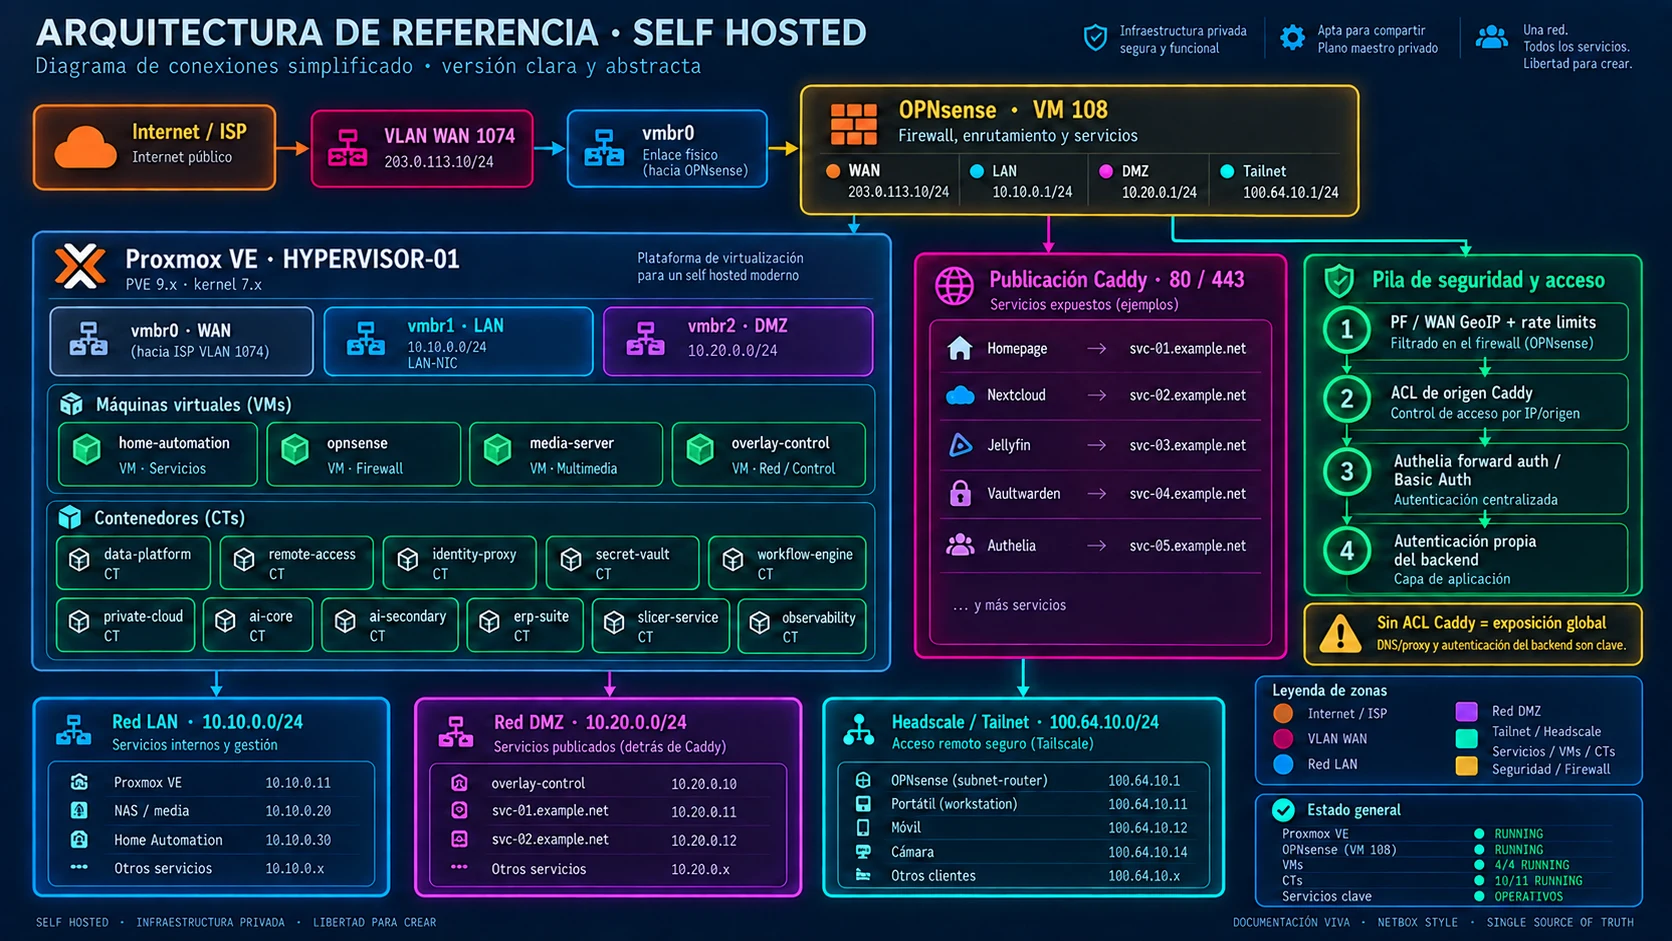Image resolution: width=1672 pixels, height=941 pixels.
Task: Click the Red LAN network icon in its header
Action: [x=74, y=731]
